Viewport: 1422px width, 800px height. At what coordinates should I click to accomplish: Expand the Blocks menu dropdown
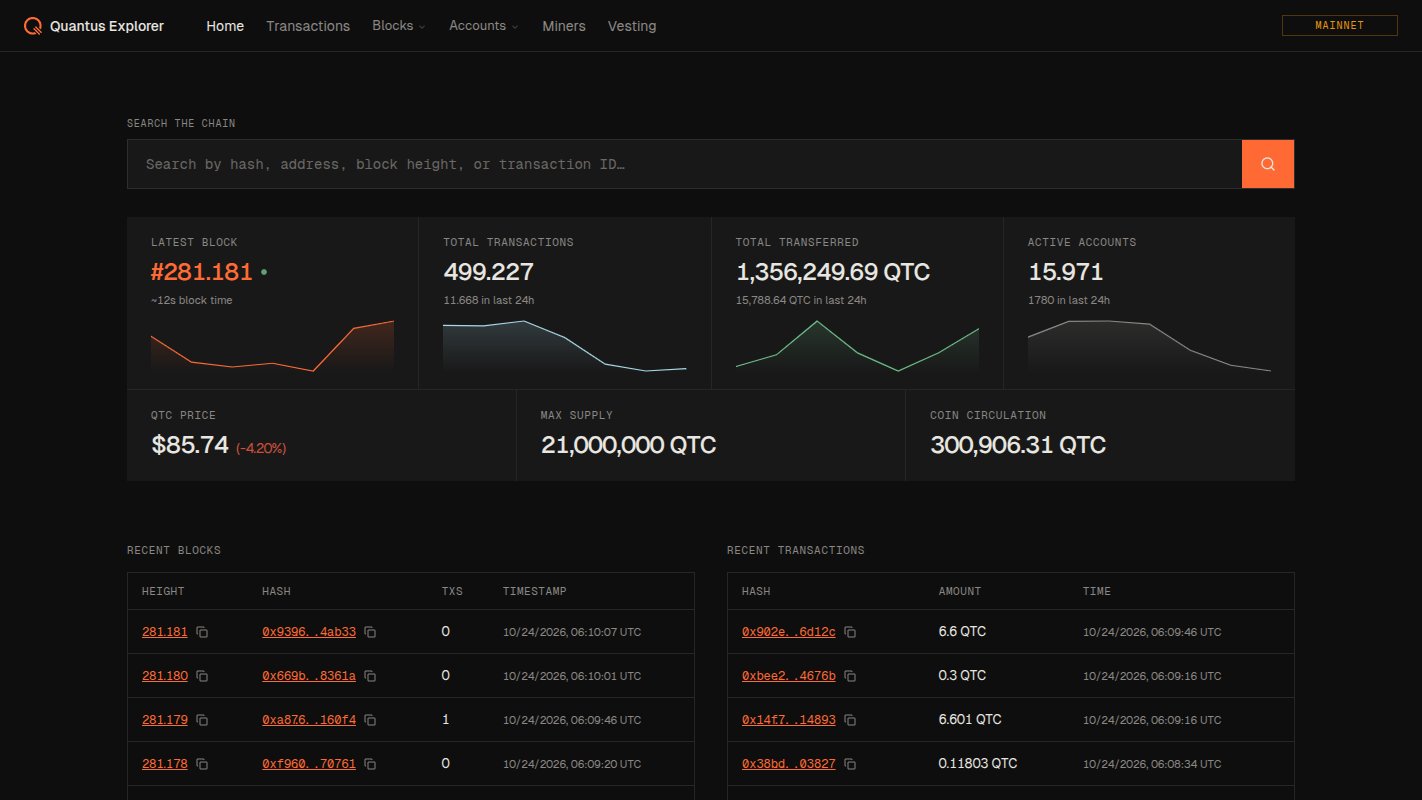pos(399,26)
